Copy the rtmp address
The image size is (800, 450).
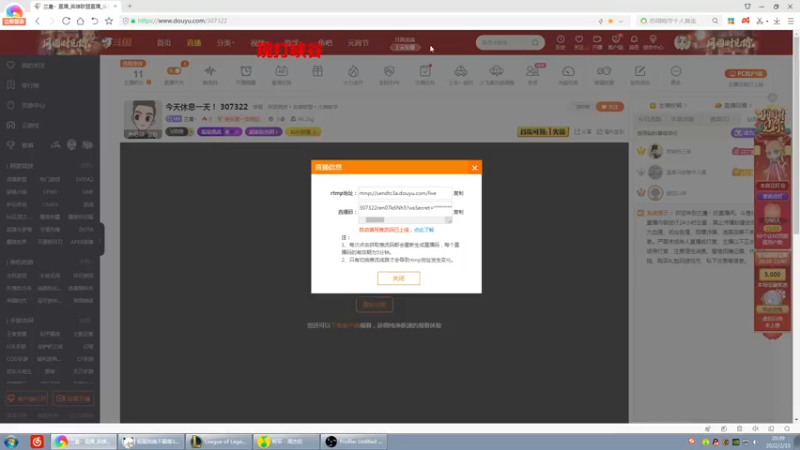coord(459,193)
